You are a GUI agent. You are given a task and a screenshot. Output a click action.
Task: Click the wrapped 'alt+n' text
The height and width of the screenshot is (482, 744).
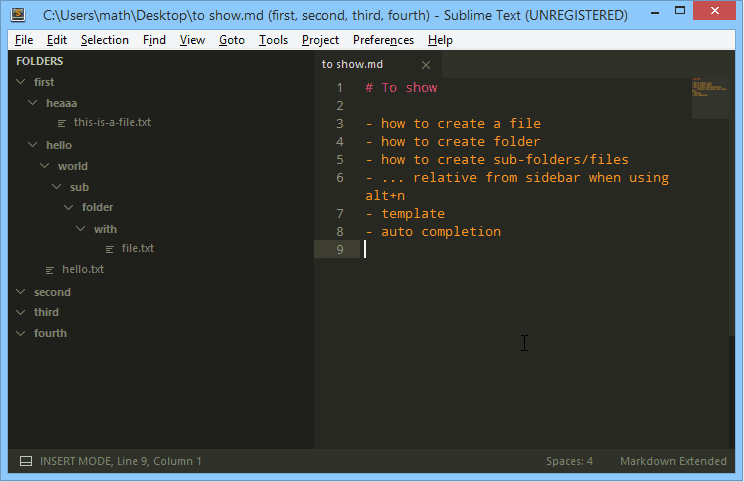(x=385, y=196)
